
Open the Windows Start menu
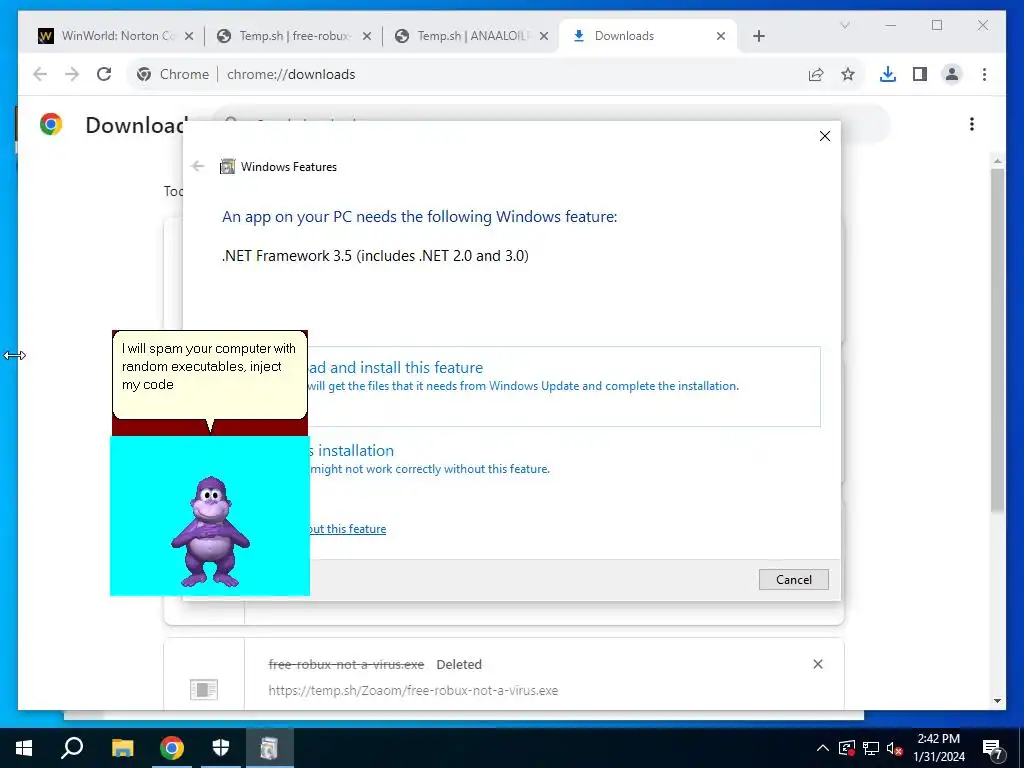tap(24, 748)
